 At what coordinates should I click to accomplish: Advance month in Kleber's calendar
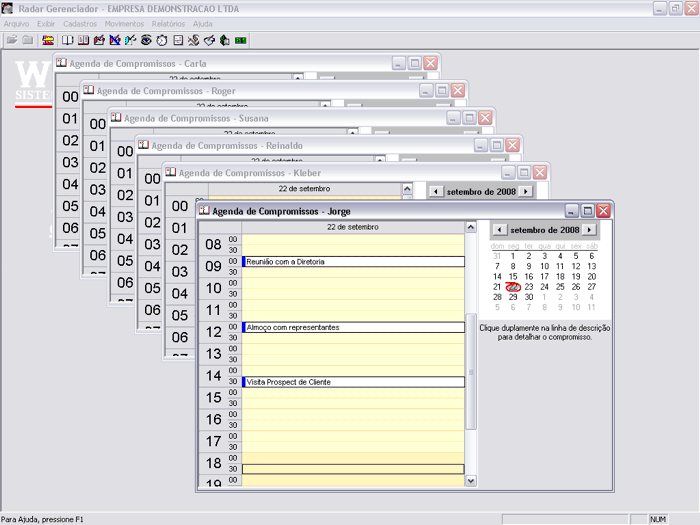pos(525,191)
